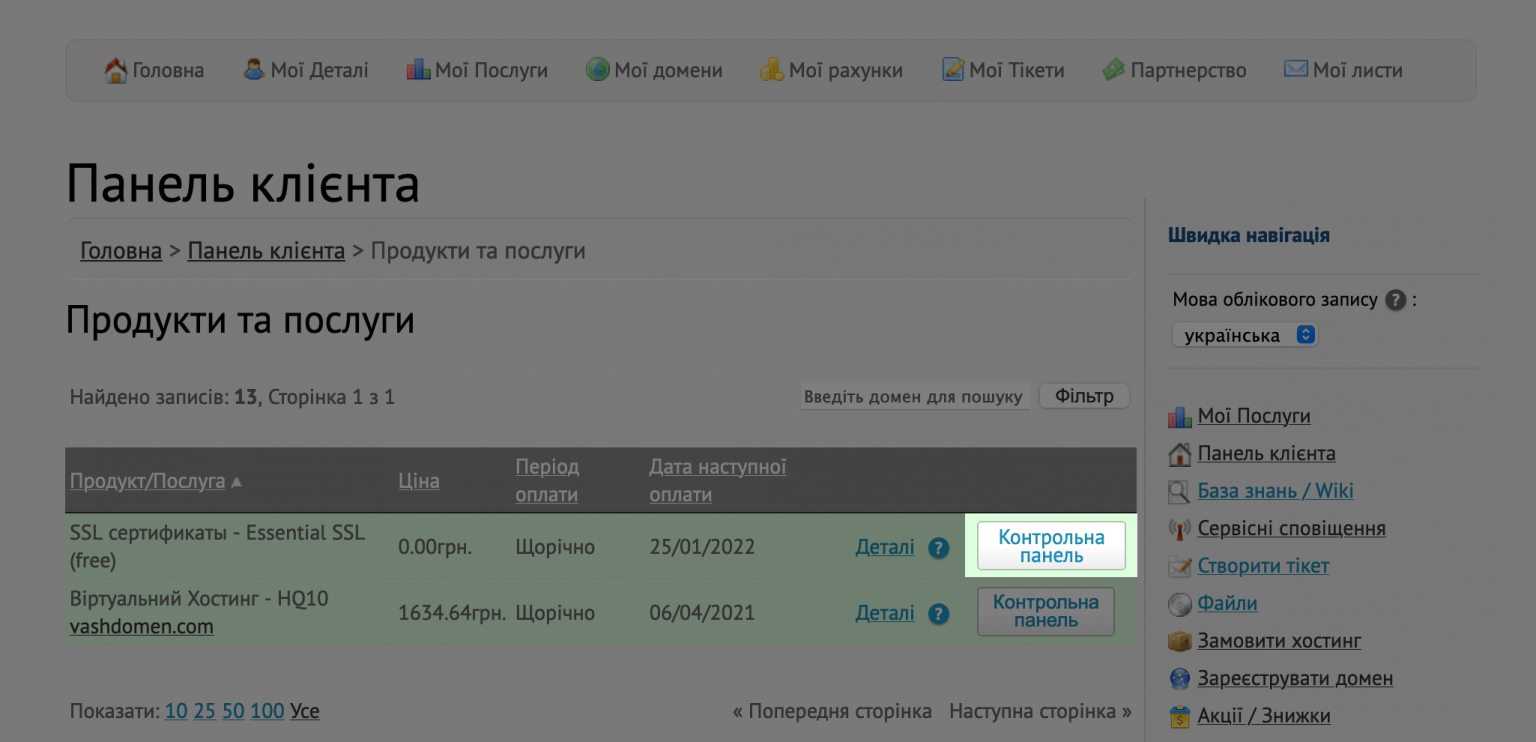The width and height of the screenshot is (1536, 742).
Task: Click the icon next to Акції / Знижки
Action: [x=1180, y=716]
